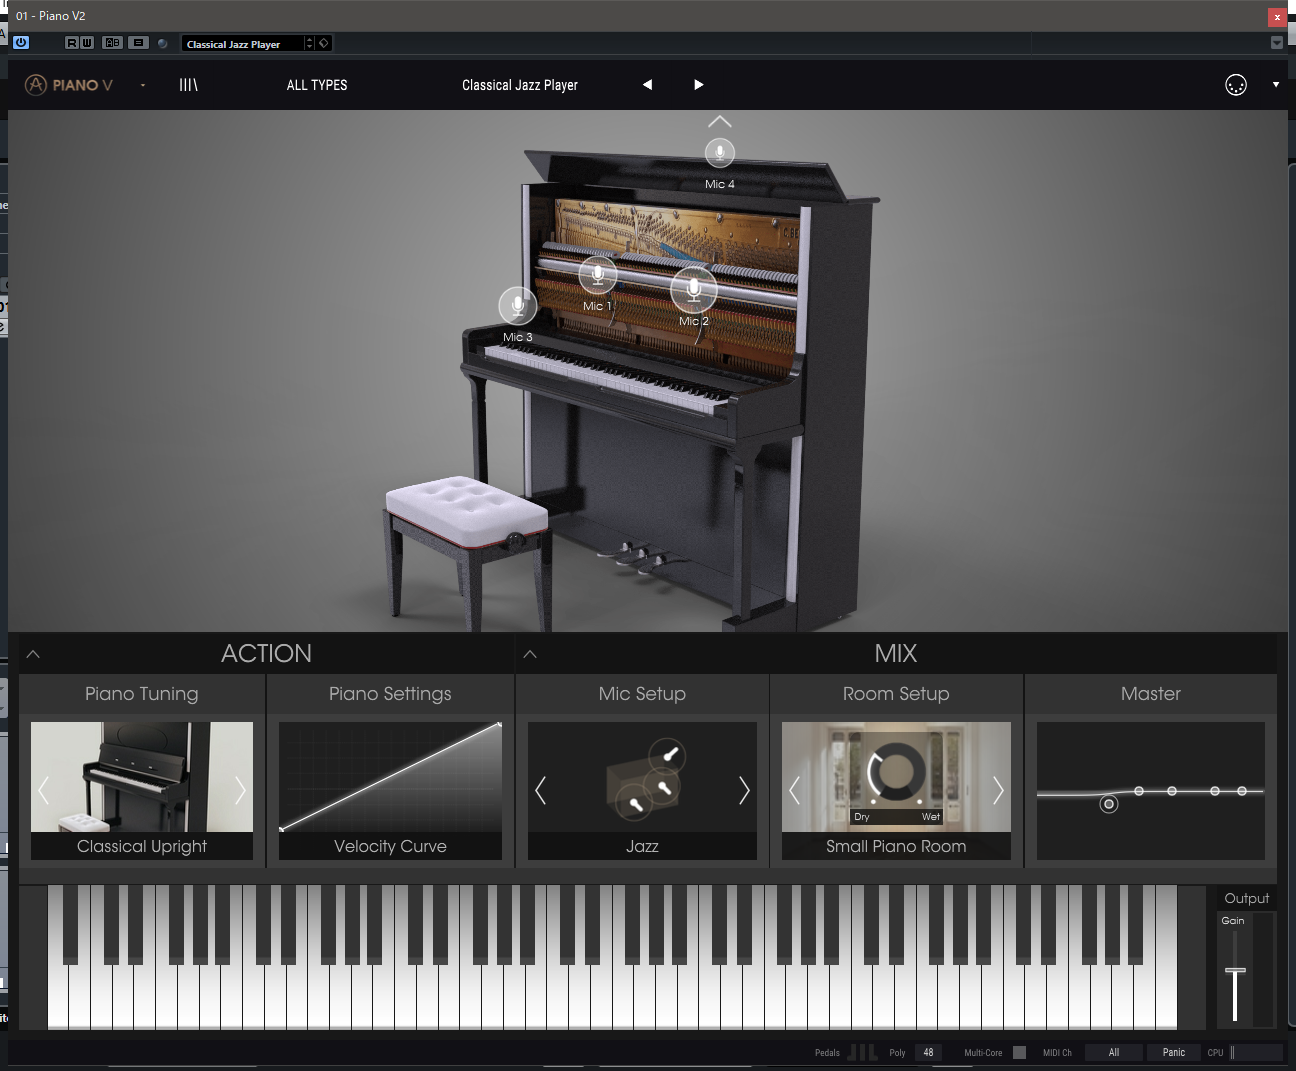
Task: Switch to previous room type
Action: pos(794,791)
